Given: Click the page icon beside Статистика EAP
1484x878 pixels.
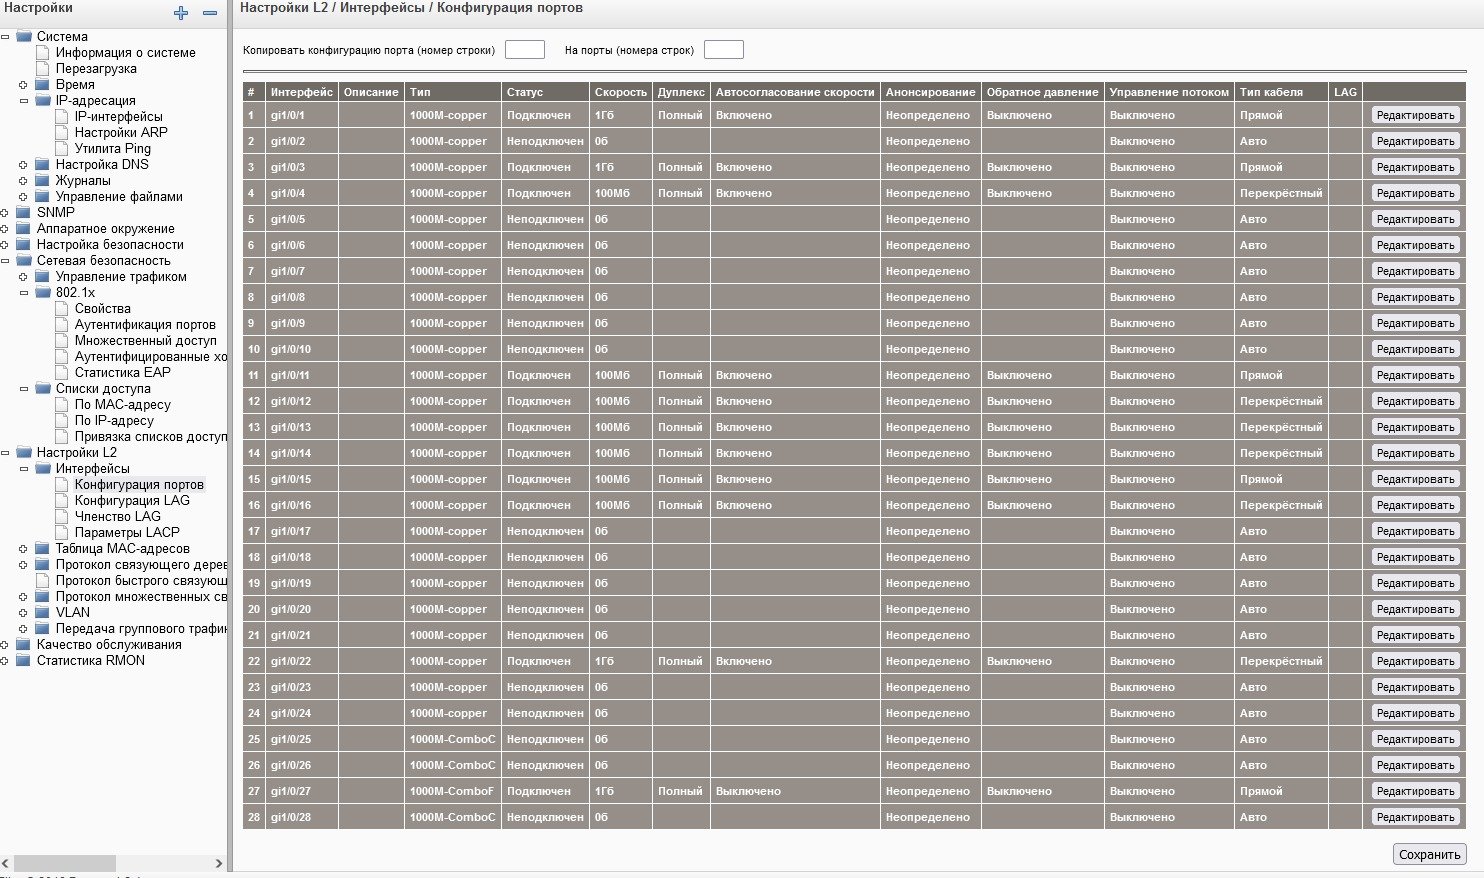Looking at the screenshot, I should pyautogui.click(x=62, y=372).
